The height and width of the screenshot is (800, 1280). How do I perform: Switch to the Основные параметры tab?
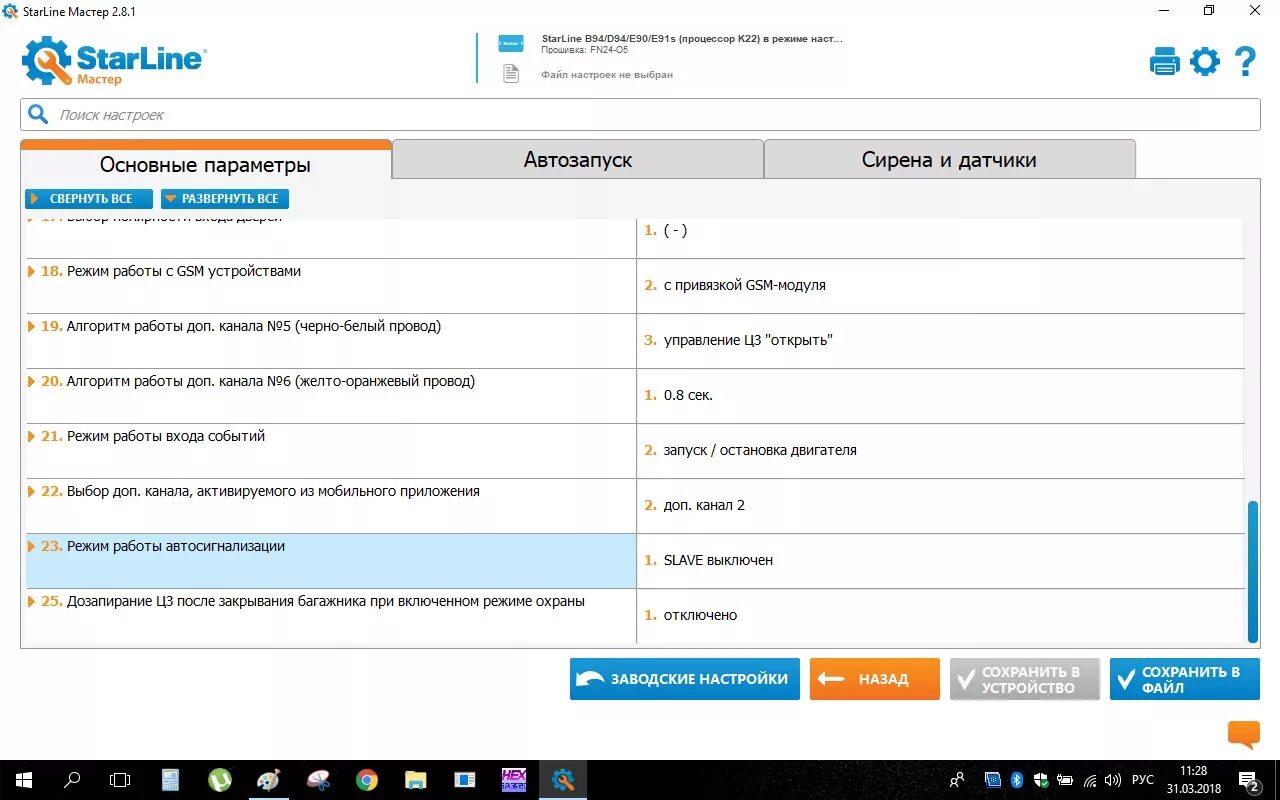[205, 162]
